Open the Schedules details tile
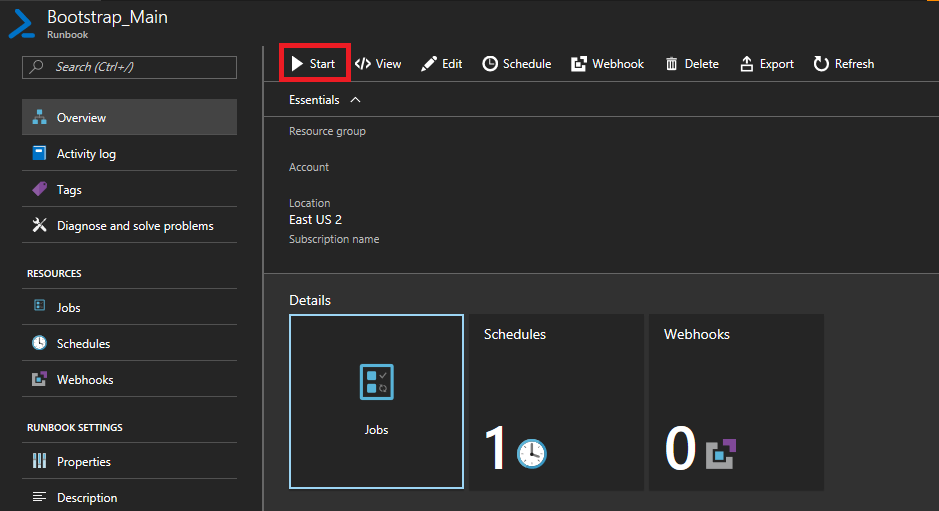 [x=556, y=402]
